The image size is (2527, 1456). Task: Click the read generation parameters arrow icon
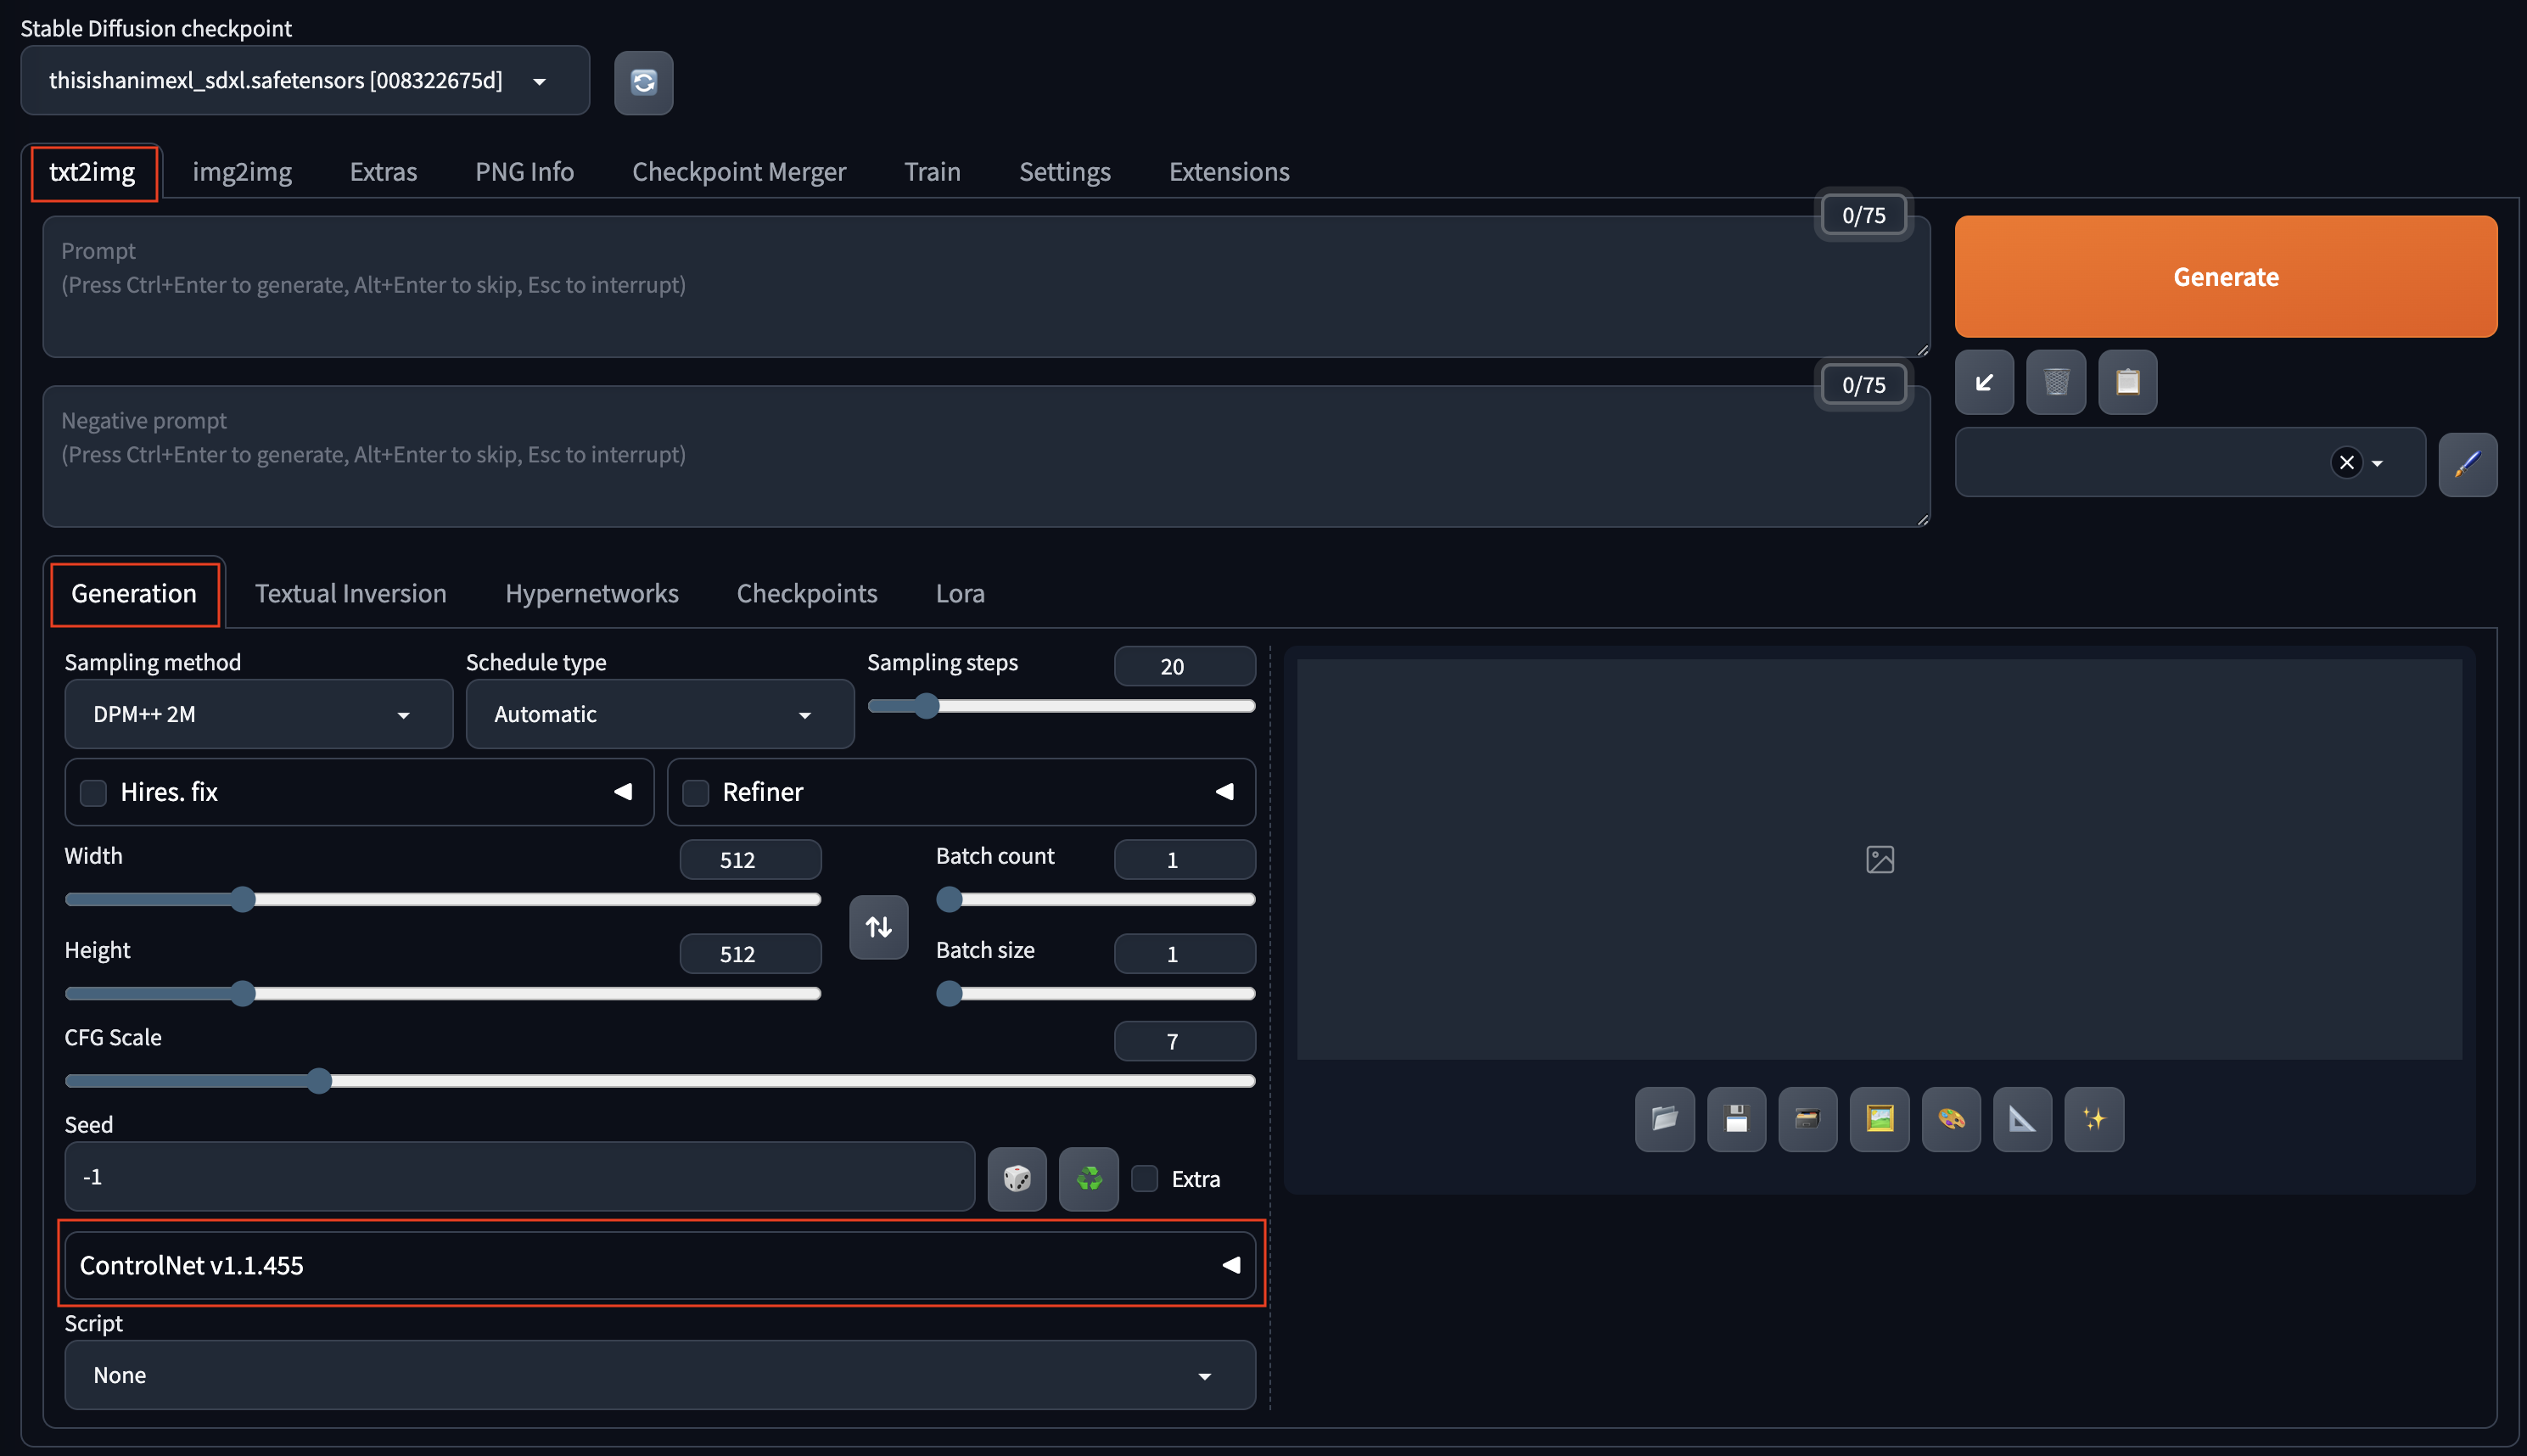point(1984,382)
